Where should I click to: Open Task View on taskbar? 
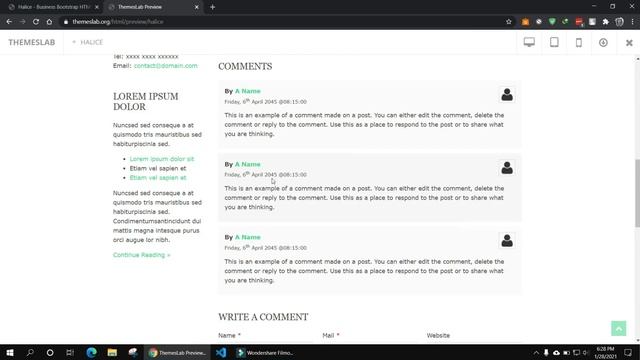70,353
